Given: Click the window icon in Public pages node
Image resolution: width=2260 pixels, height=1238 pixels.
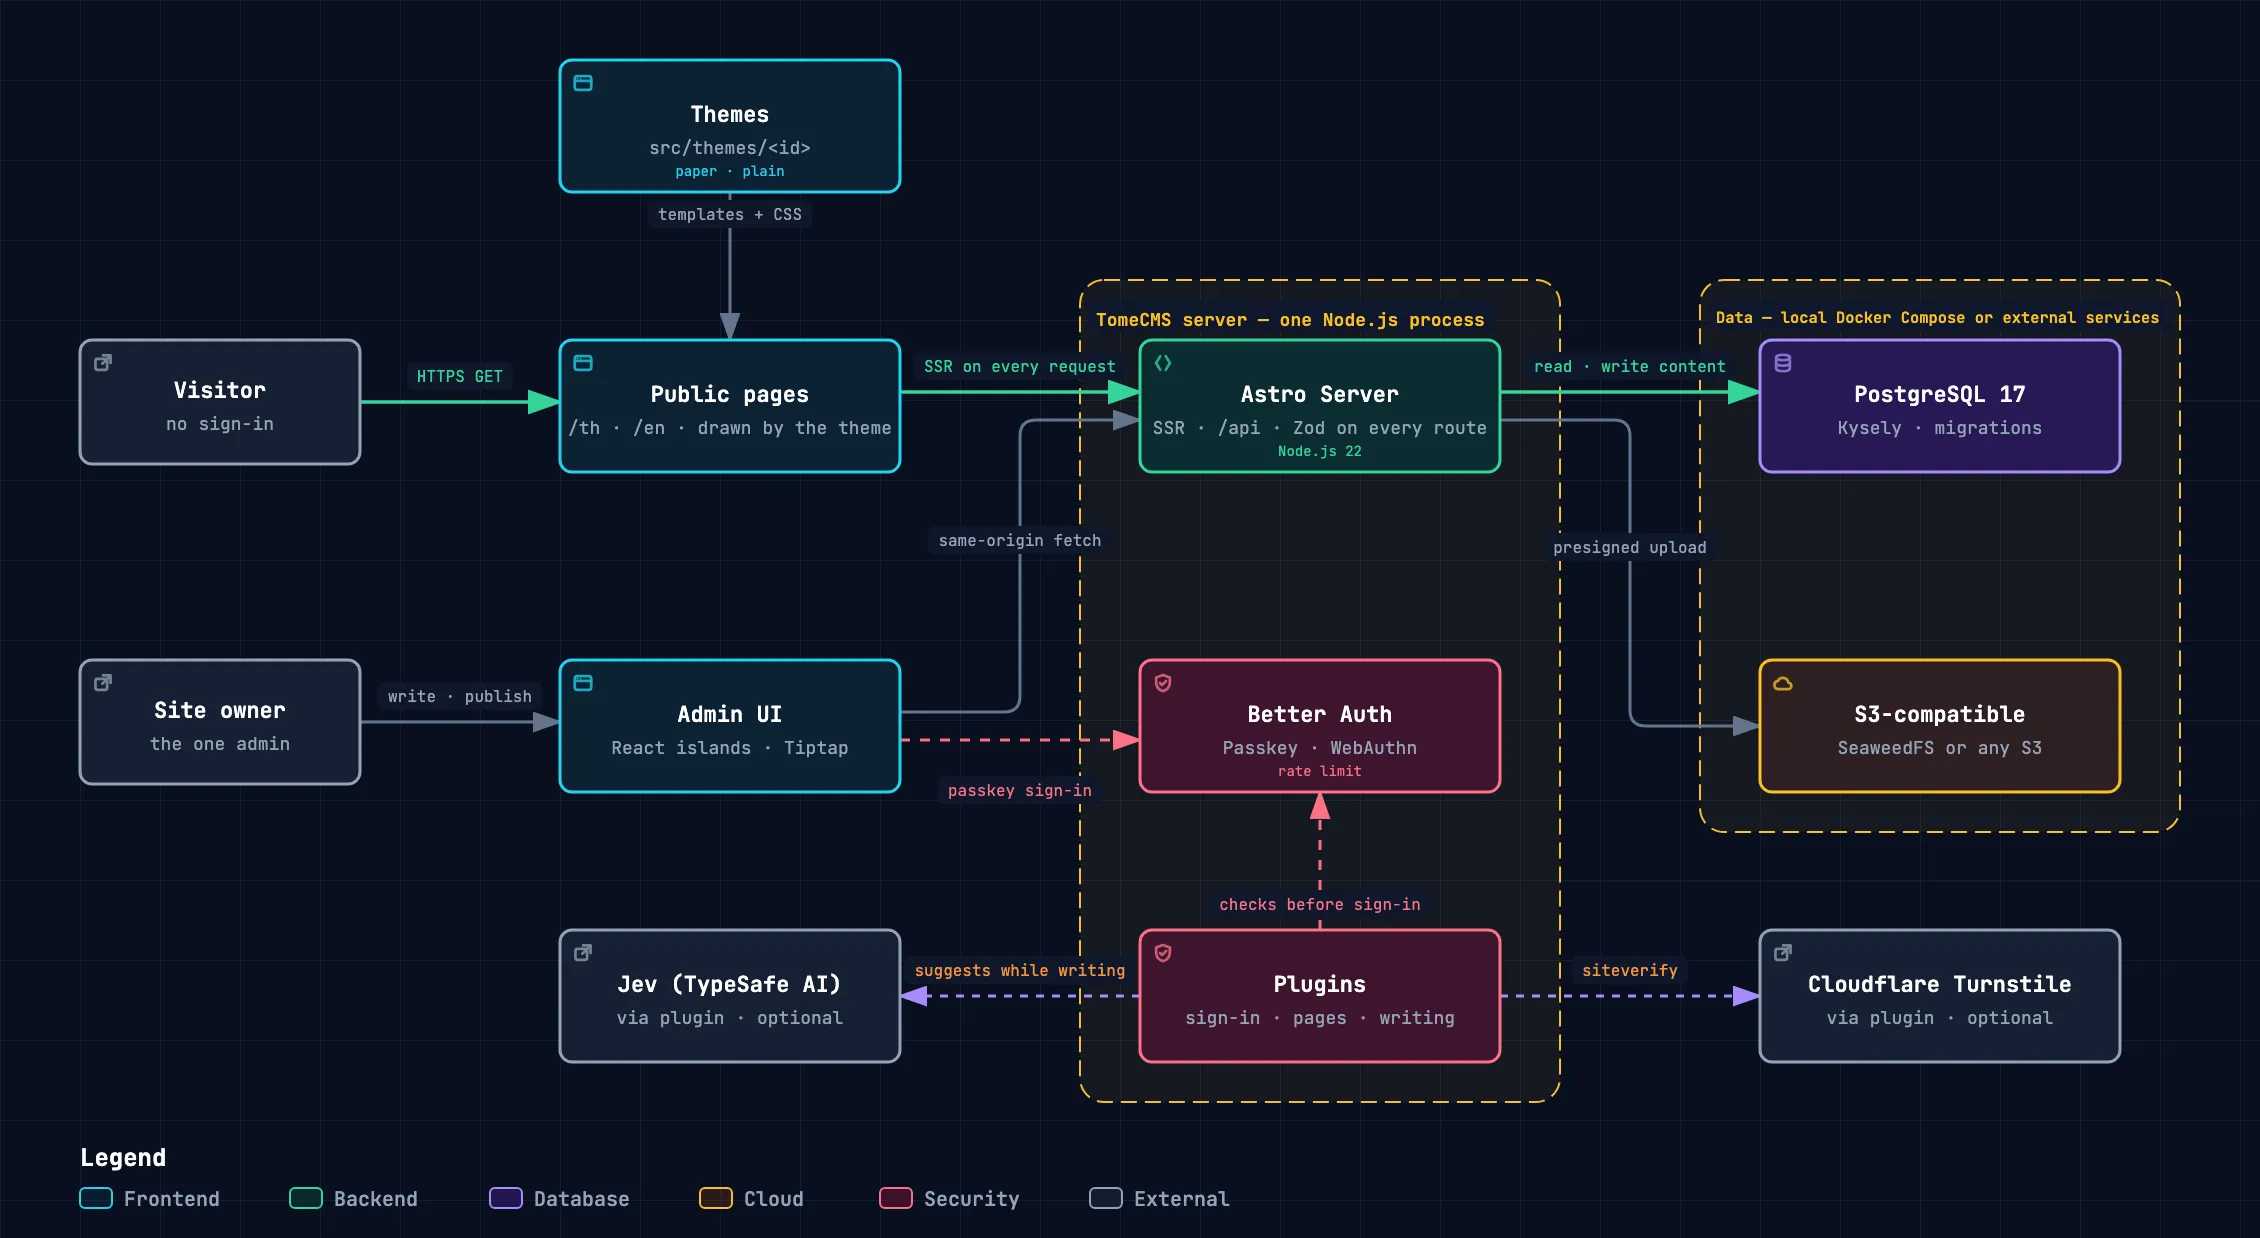Looking at the screenshot, I should (583, 363).
